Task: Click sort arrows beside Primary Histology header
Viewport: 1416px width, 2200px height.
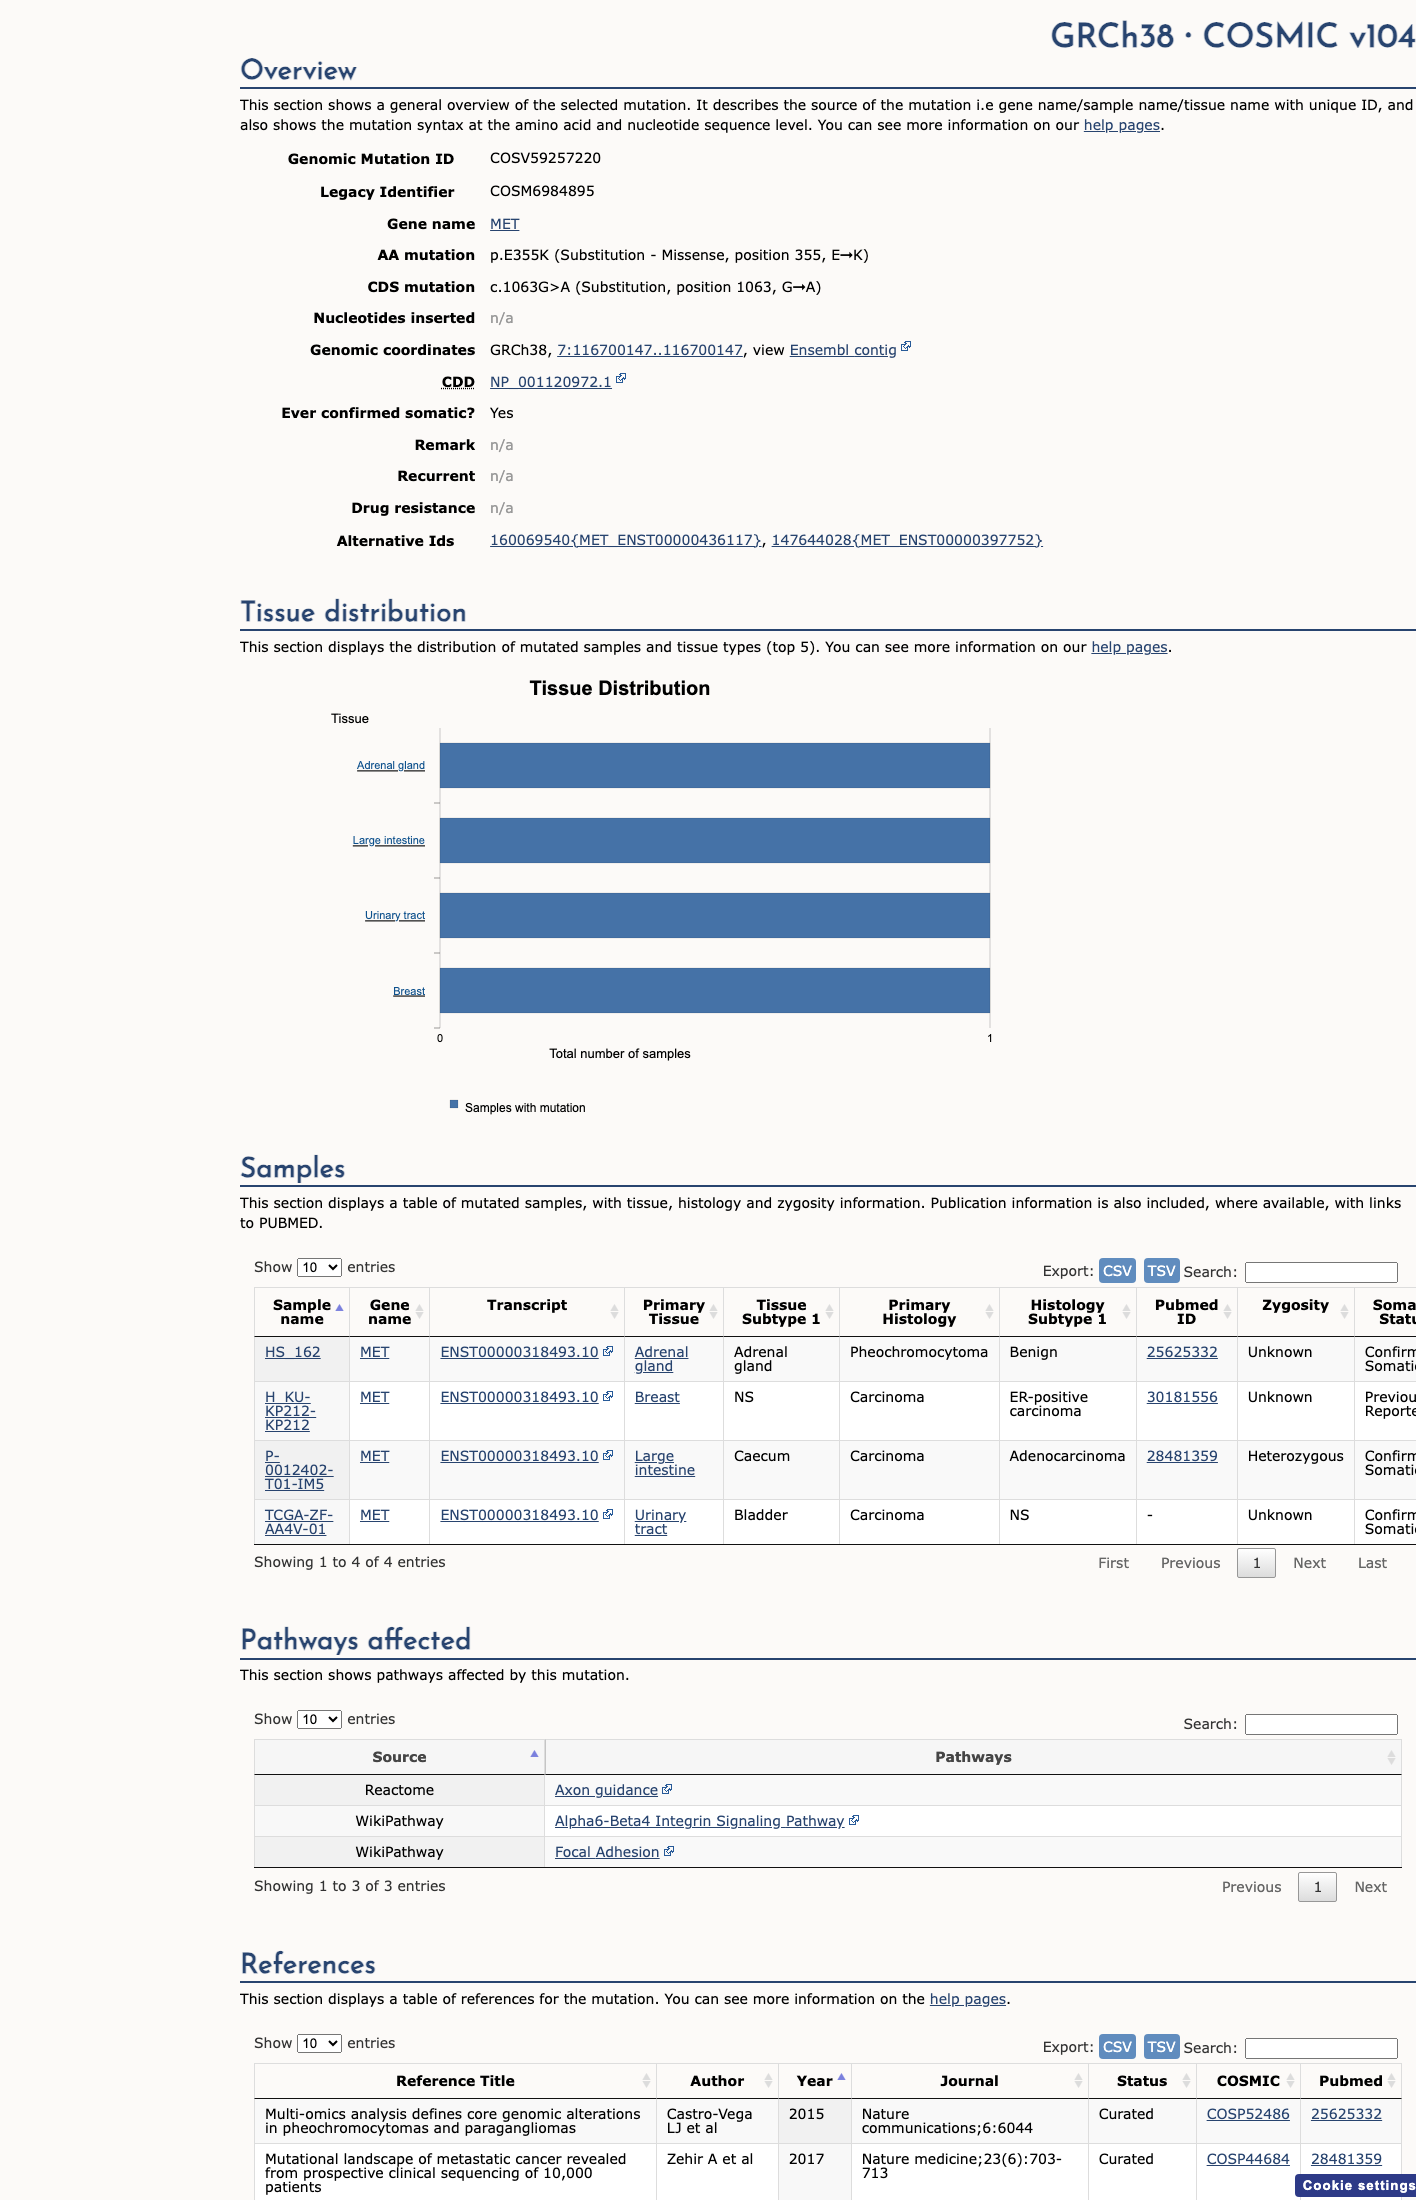Action: coord(989,1312)
